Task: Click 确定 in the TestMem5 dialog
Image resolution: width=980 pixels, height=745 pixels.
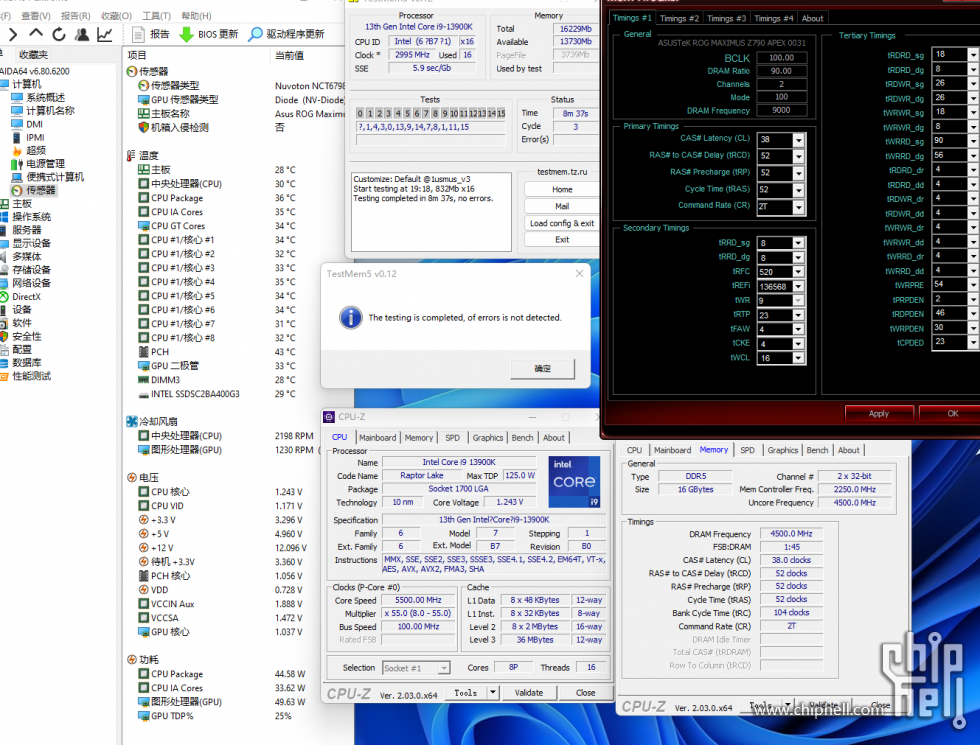Action: pyautogui.click(x=542, y=369)
